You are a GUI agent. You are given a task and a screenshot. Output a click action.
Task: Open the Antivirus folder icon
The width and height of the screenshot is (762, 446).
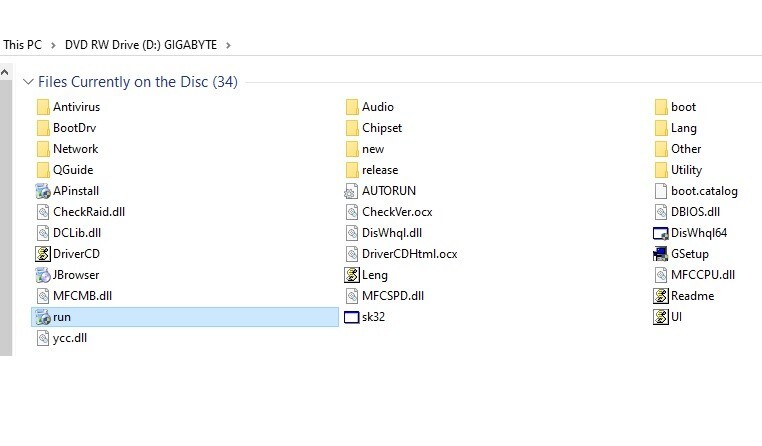[x=43, y=107]
